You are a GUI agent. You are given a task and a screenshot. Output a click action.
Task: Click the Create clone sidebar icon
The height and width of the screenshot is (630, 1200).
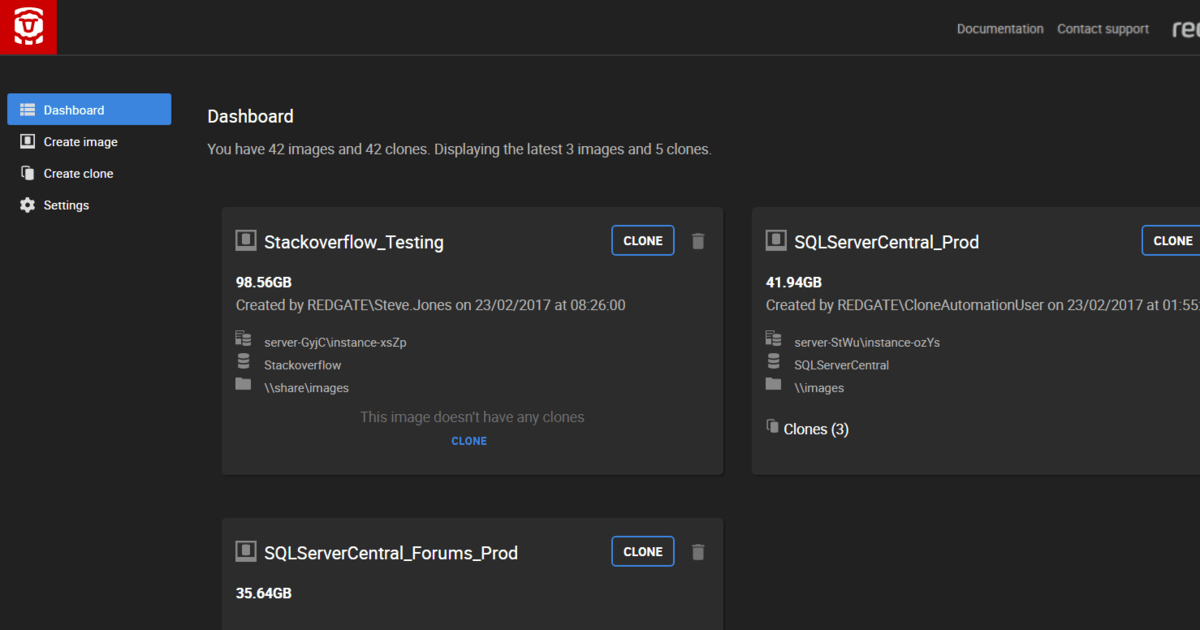pyautogui.click(x=27, y=173)
